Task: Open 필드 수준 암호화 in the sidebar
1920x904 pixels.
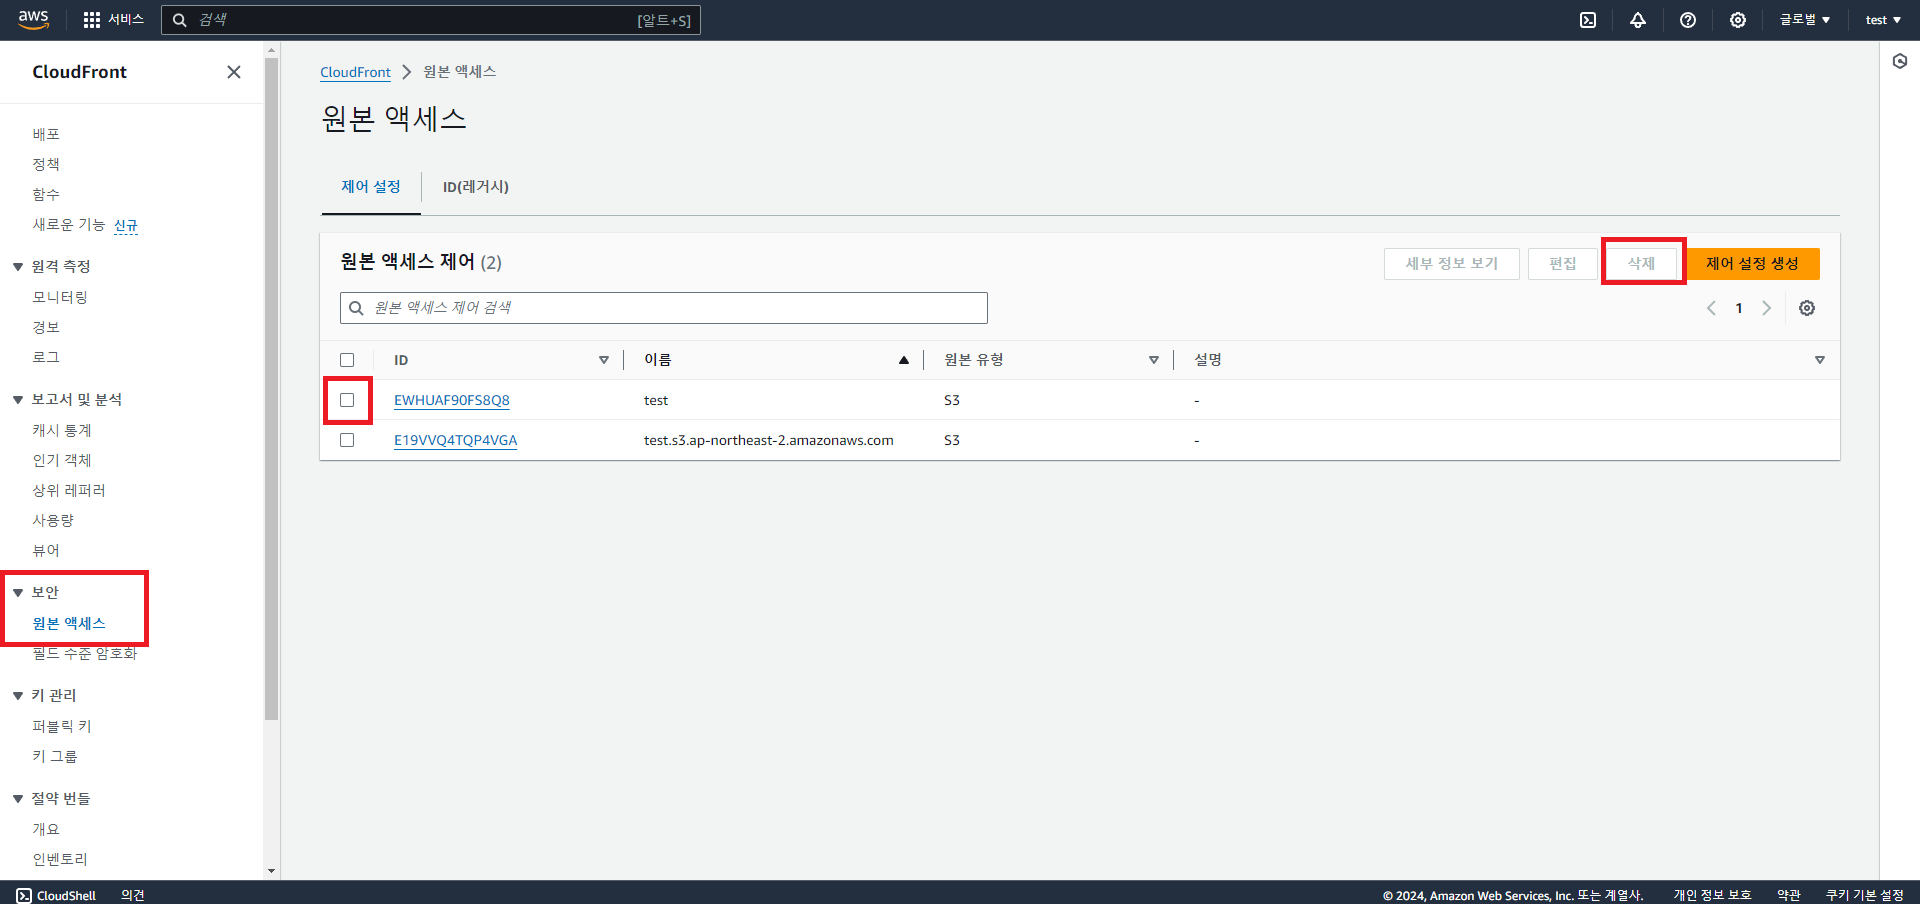Action: pos(85,653)
